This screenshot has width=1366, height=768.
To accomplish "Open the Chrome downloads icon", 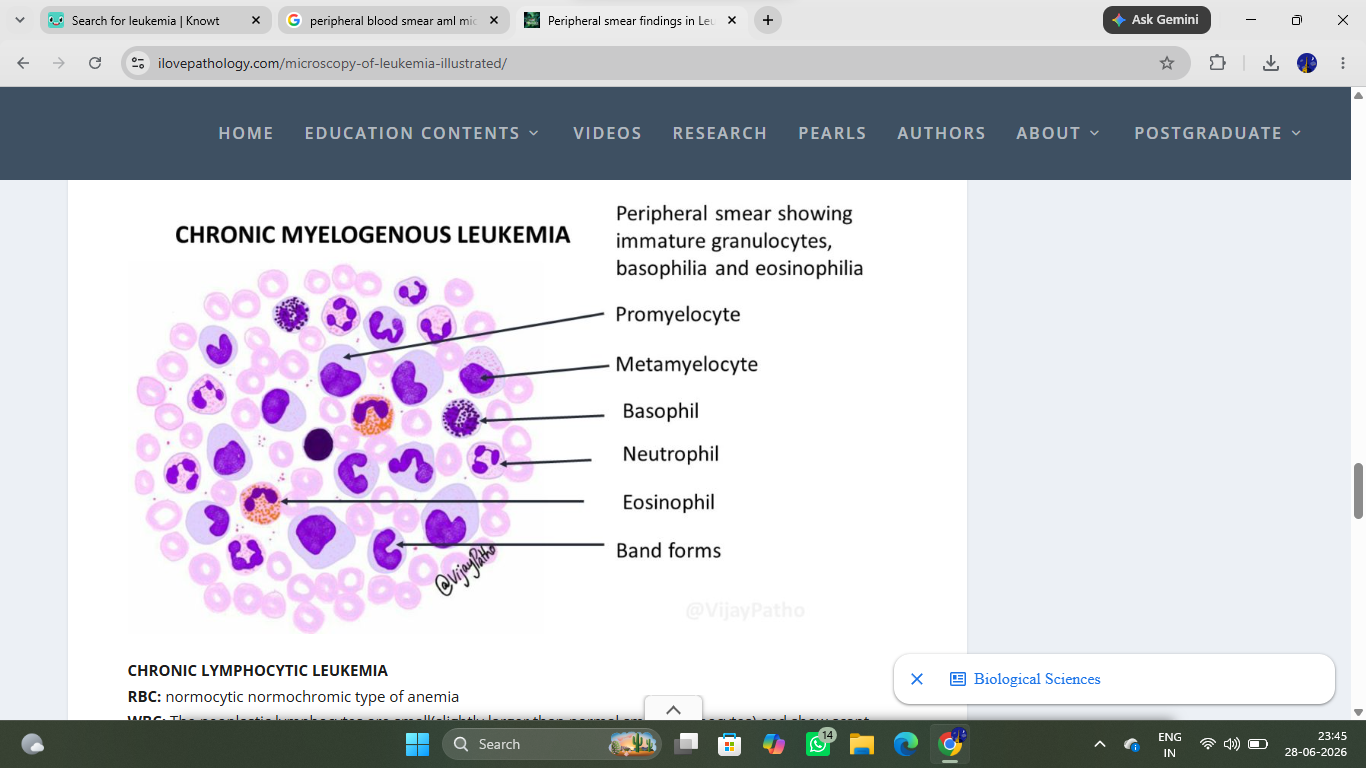I will [x=1271, y=63].
